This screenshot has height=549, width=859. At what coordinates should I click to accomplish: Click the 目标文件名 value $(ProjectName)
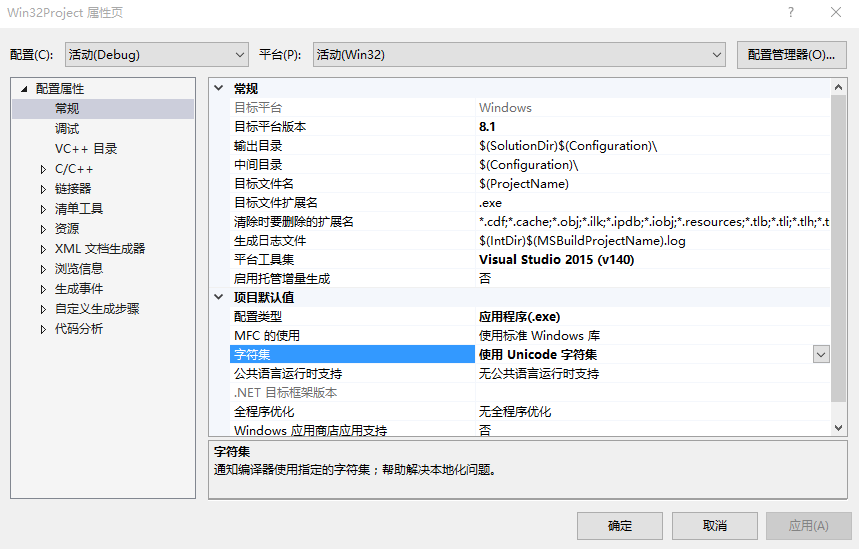point(524,184)
